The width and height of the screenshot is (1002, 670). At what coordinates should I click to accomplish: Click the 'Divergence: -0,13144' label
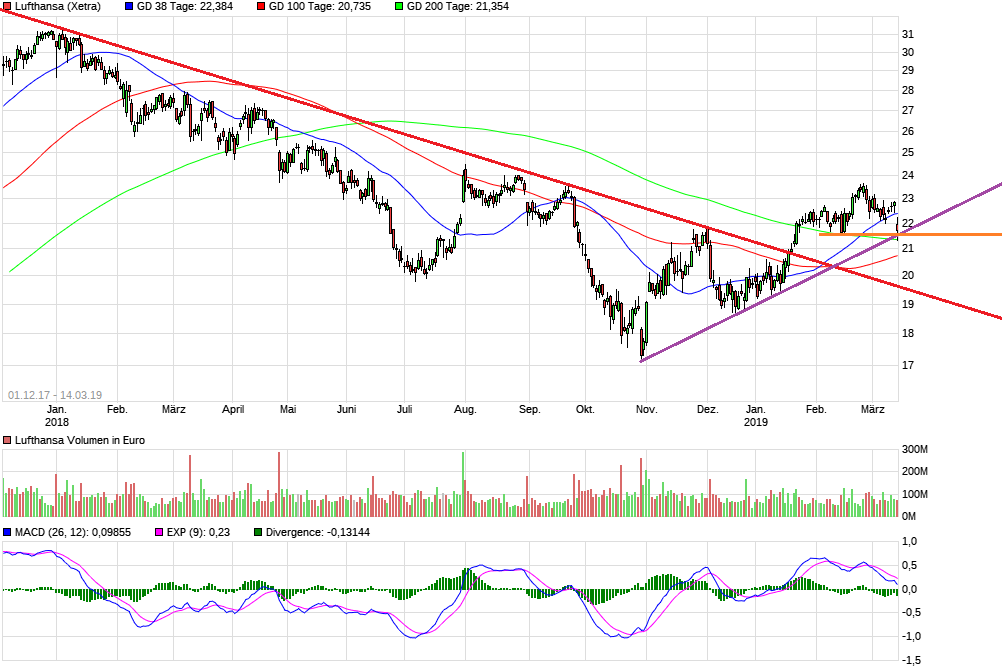(318, 532)
